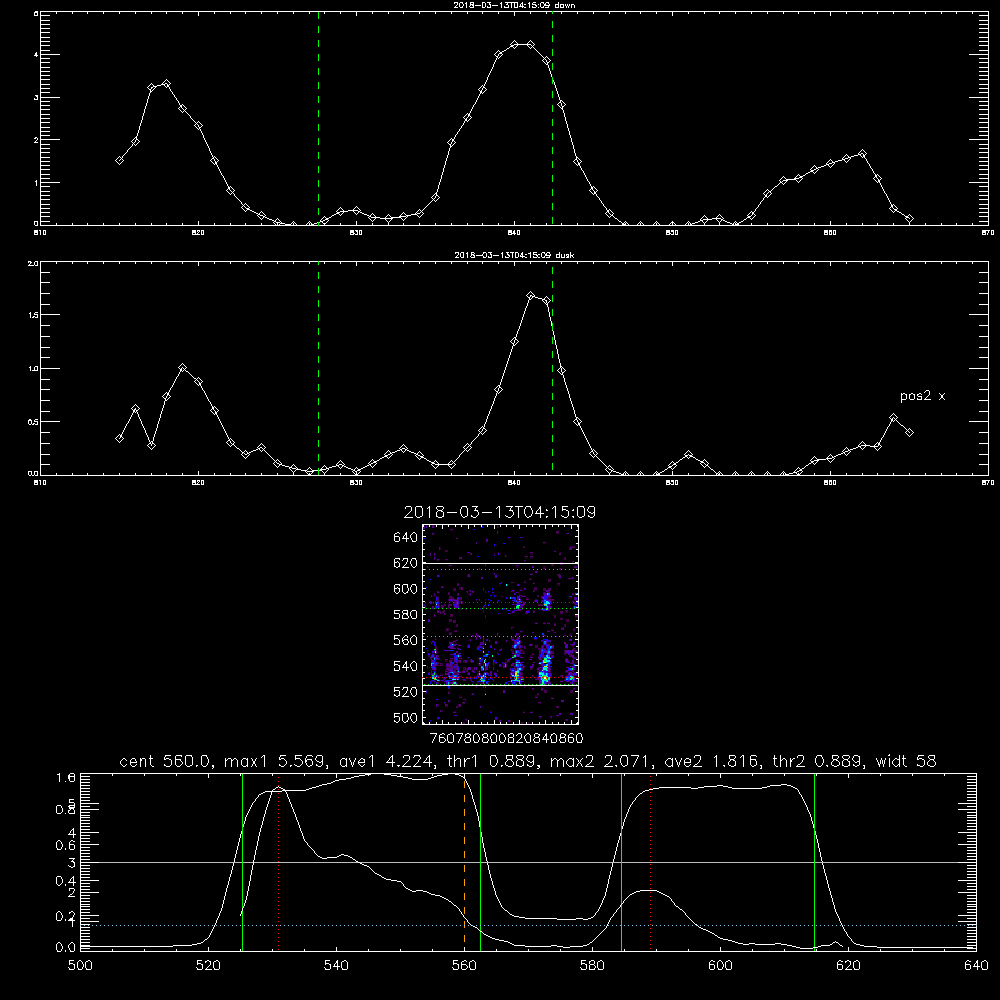Screen dimensions: 1000x1000
Task: Click image y-axis label 520
Action: point(406,692)
